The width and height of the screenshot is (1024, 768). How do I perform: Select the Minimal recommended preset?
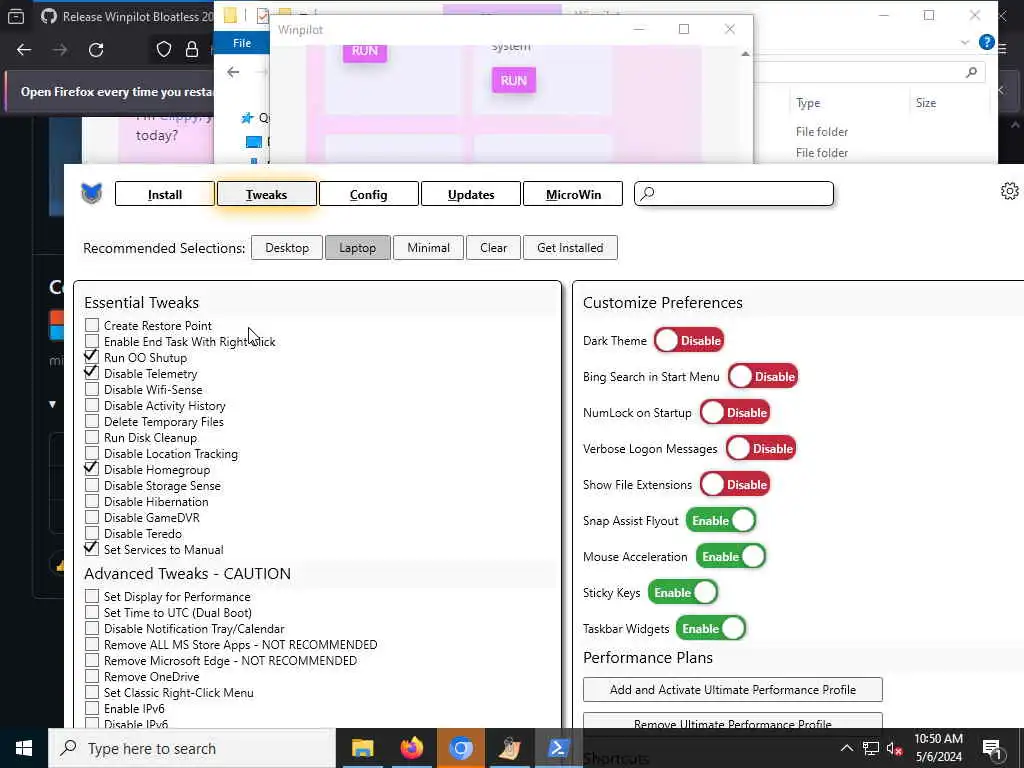[x=428, y=248]
